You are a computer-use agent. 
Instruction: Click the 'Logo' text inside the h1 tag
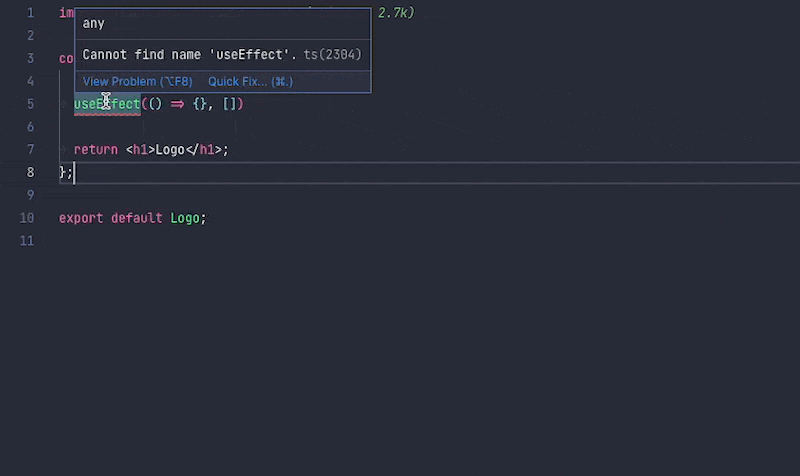[x=170, y=149]
